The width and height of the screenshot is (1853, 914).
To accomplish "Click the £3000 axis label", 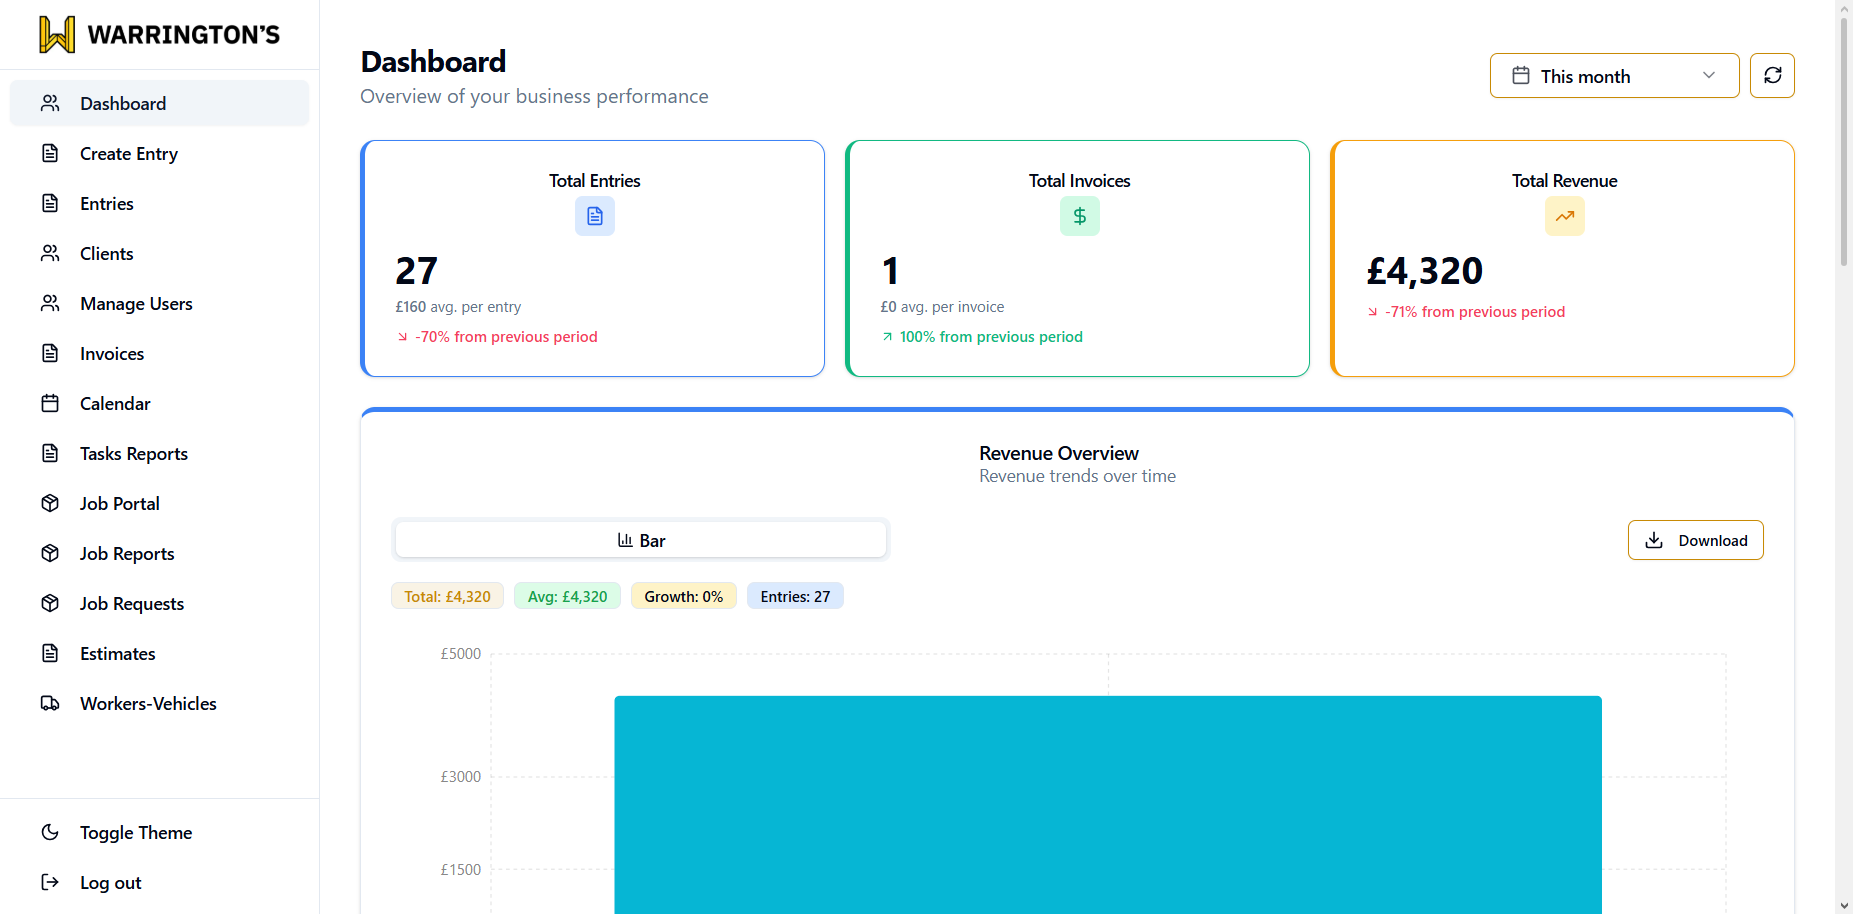I will point(461,777).
